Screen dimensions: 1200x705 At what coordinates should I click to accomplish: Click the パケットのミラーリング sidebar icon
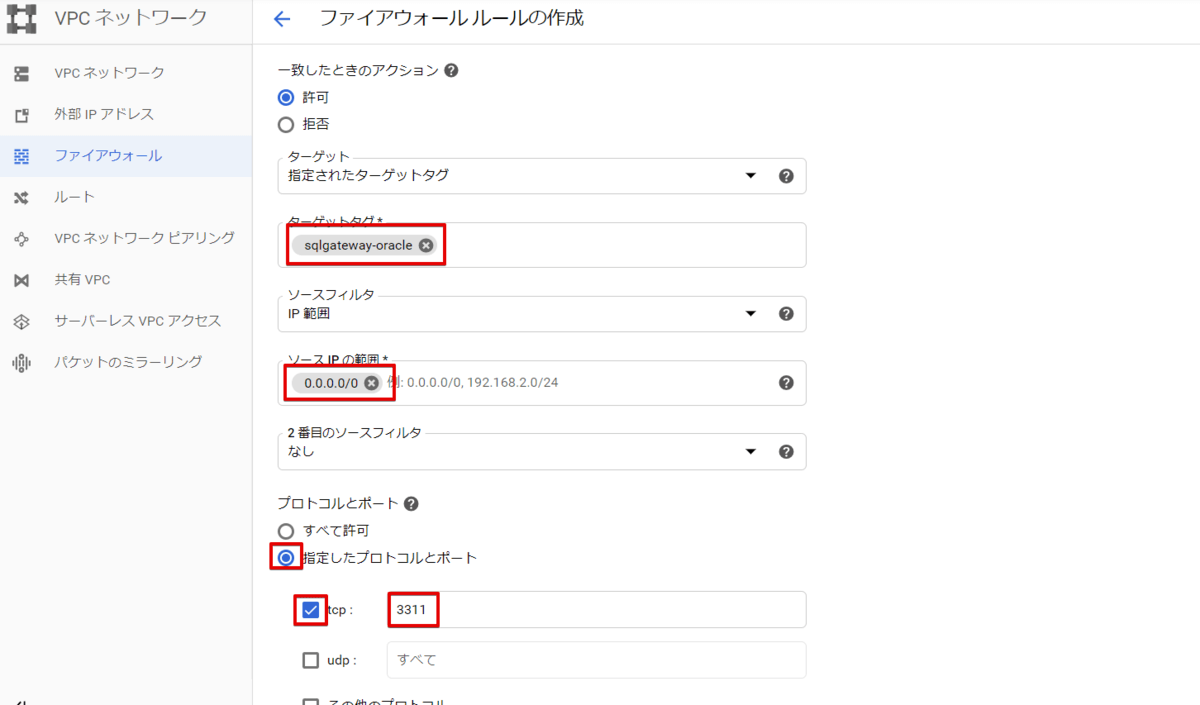(x=21, y=362)
